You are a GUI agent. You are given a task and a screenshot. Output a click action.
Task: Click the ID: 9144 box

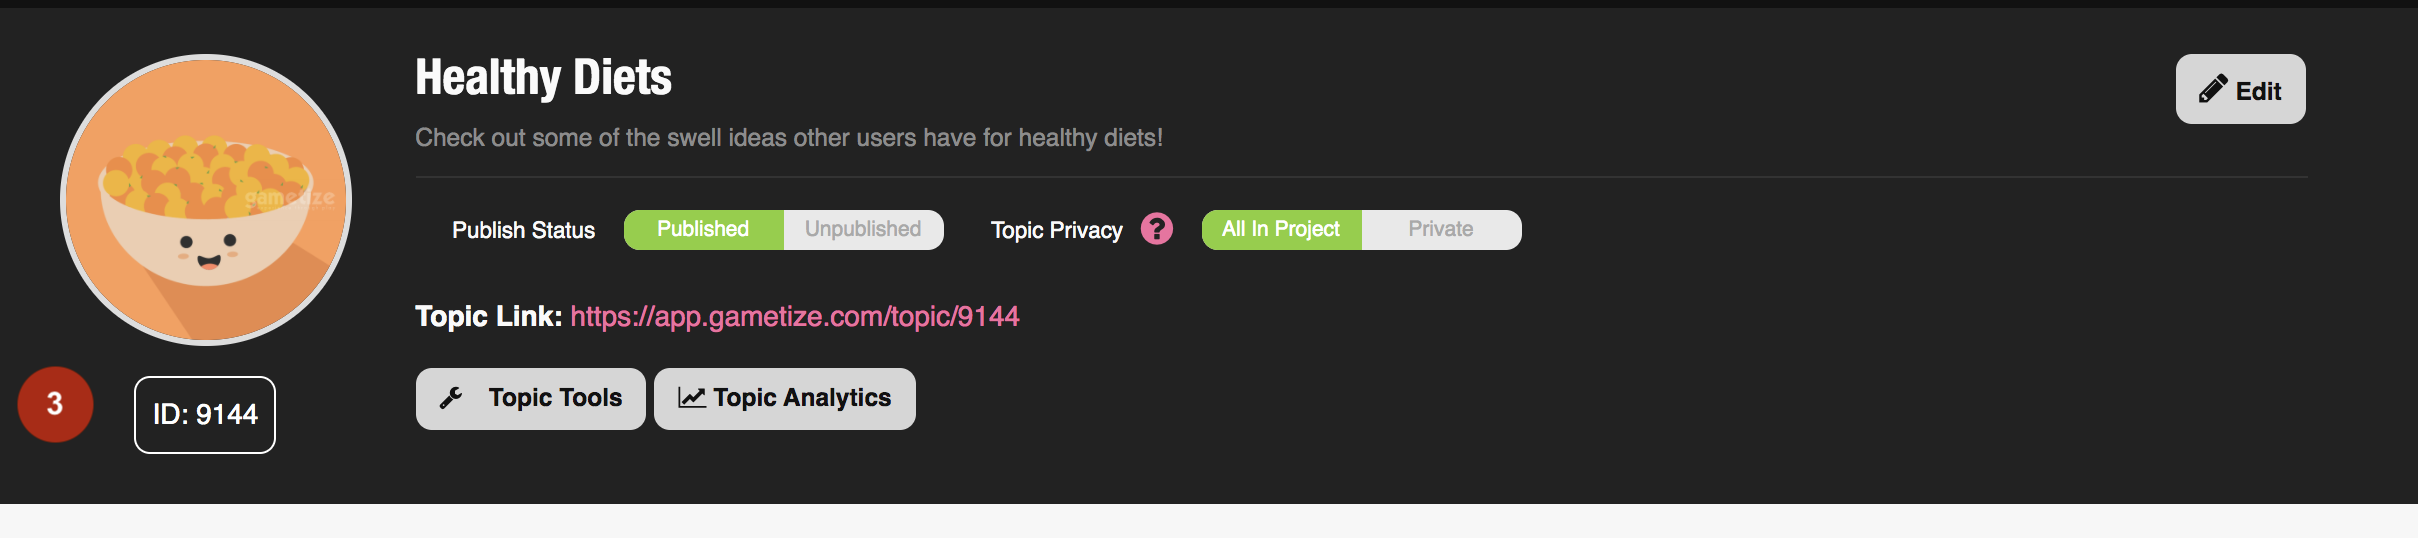[x=205, y=414]
